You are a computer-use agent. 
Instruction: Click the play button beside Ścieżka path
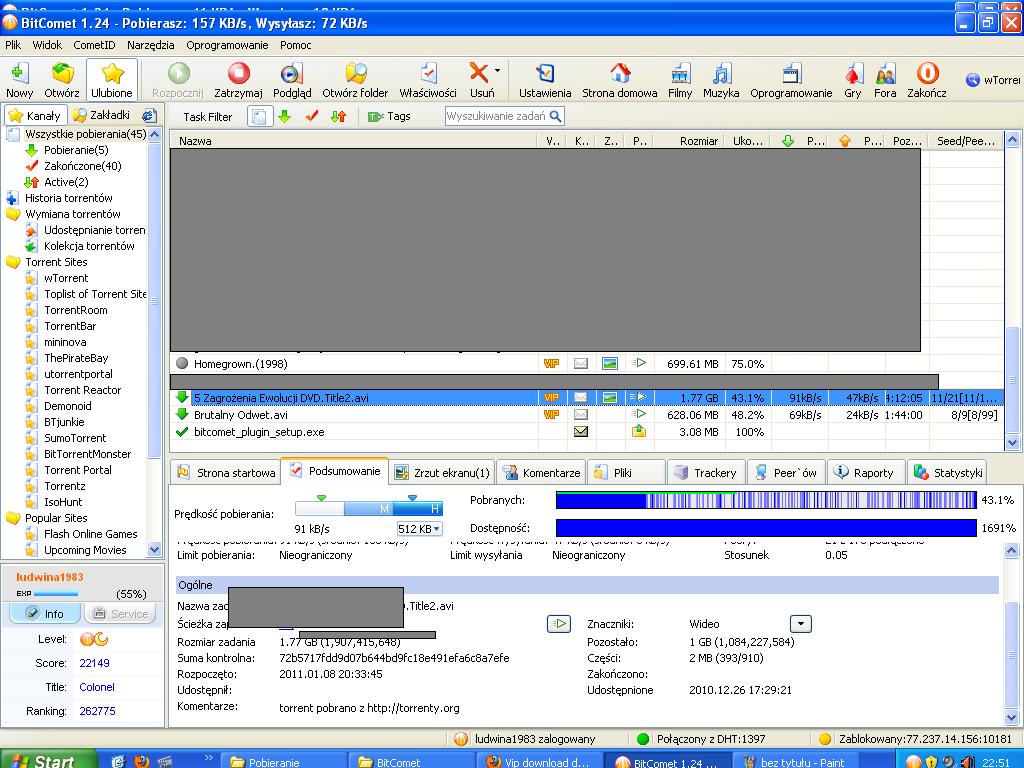pos(558,624)
